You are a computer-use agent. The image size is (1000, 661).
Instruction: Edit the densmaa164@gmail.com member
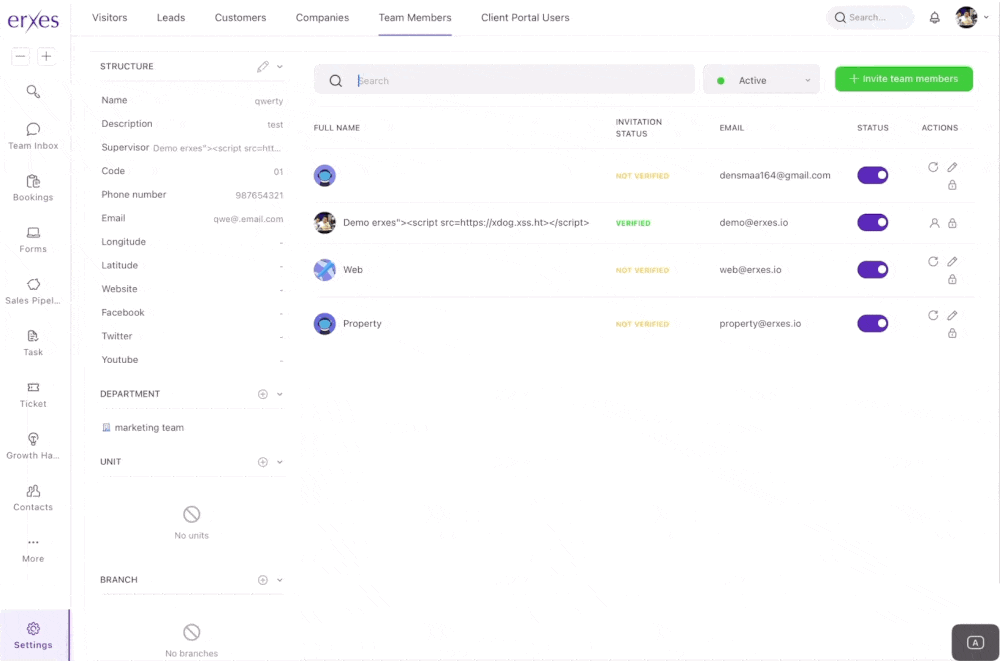[952, 167]
